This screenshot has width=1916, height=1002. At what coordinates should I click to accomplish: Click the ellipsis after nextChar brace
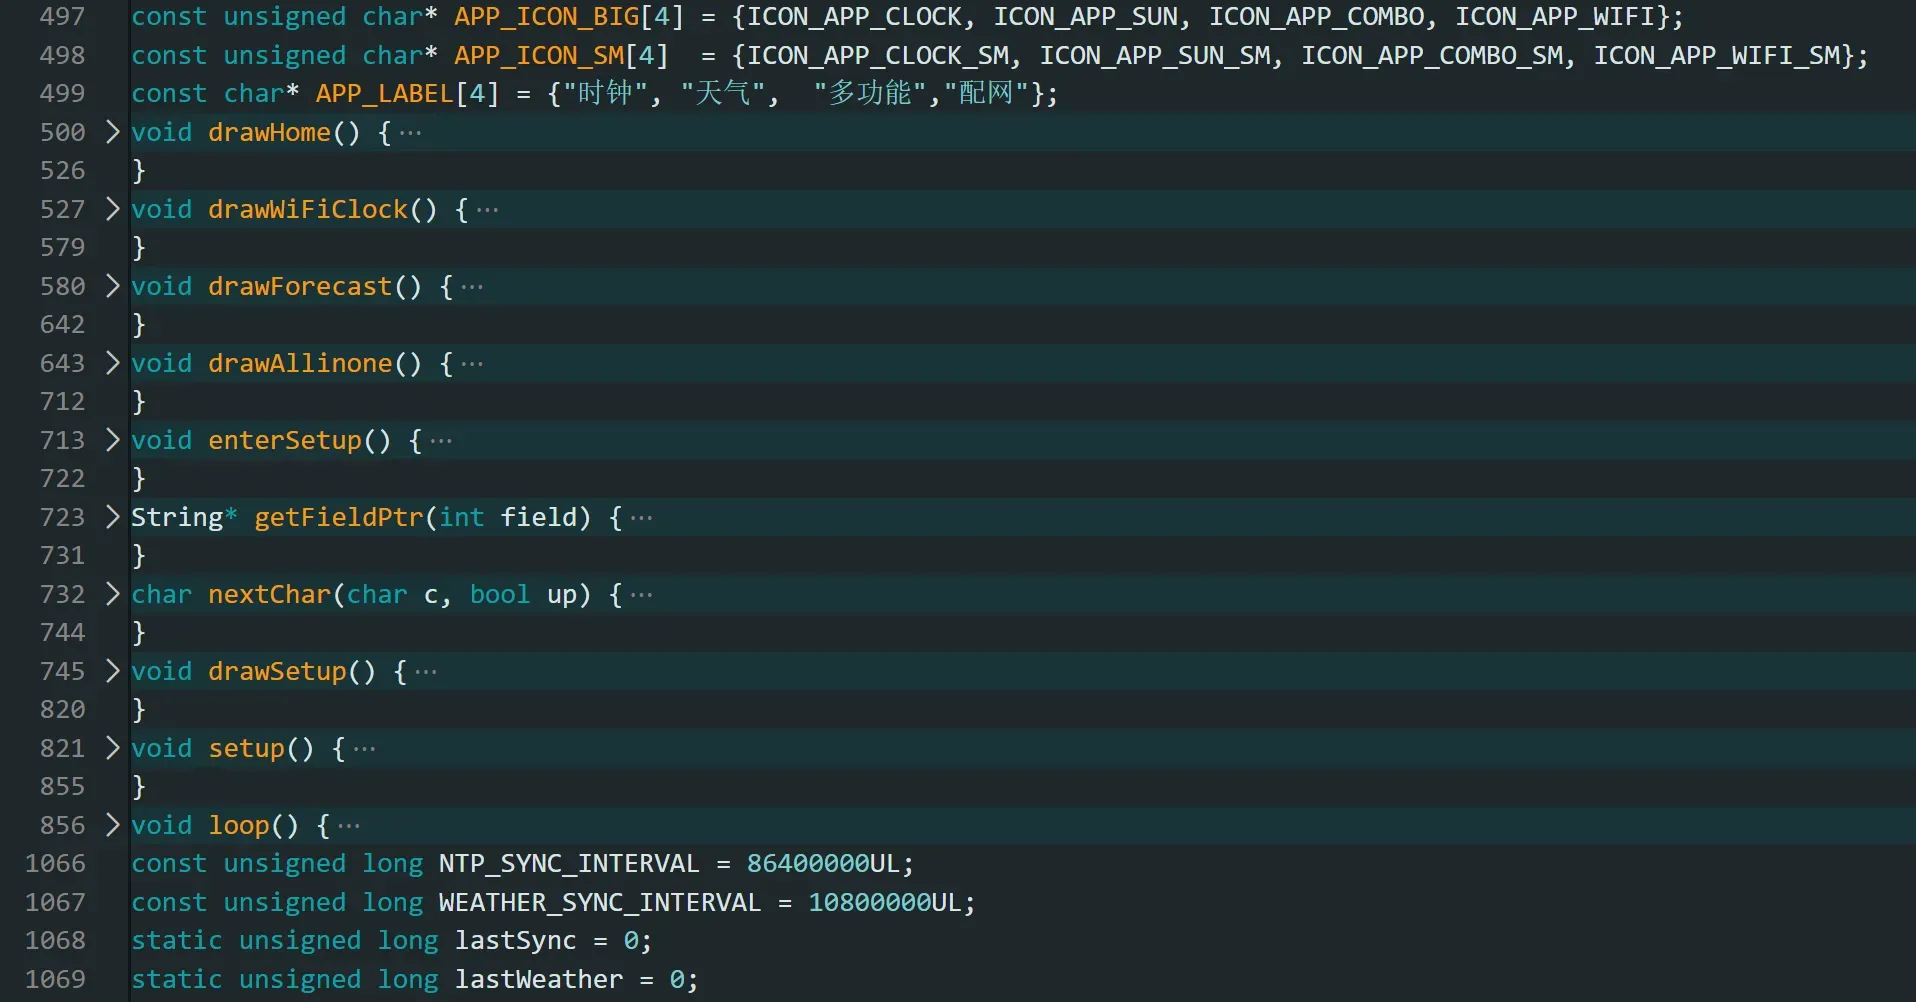(641, 595)
